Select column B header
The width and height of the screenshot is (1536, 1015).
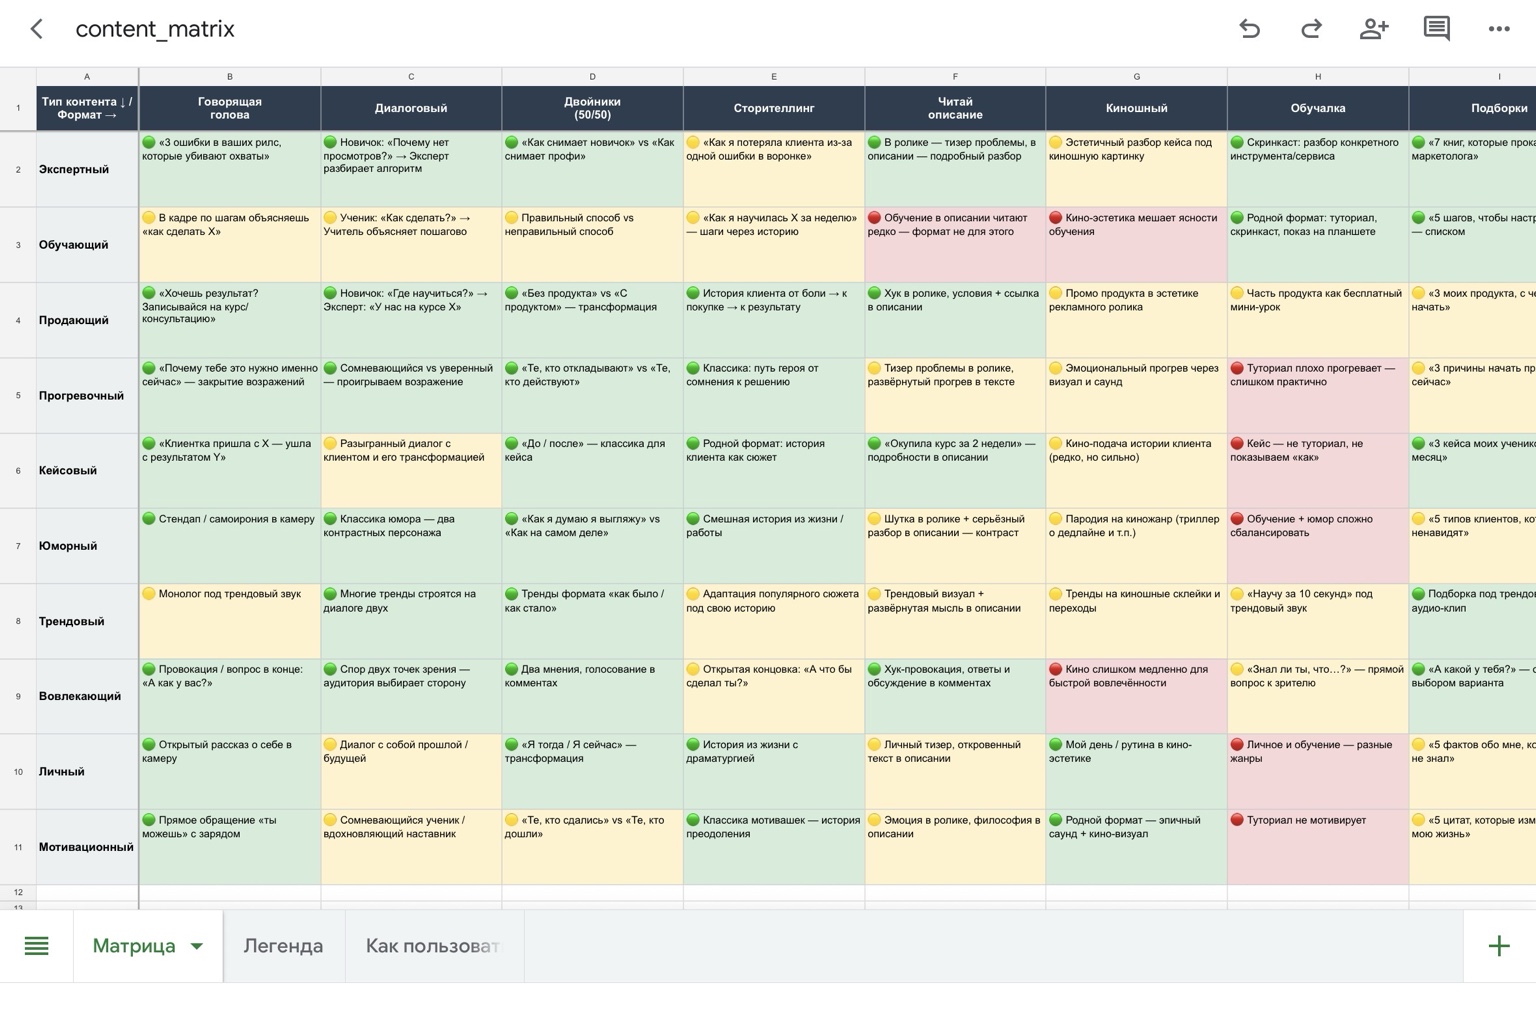coord(230,76)
